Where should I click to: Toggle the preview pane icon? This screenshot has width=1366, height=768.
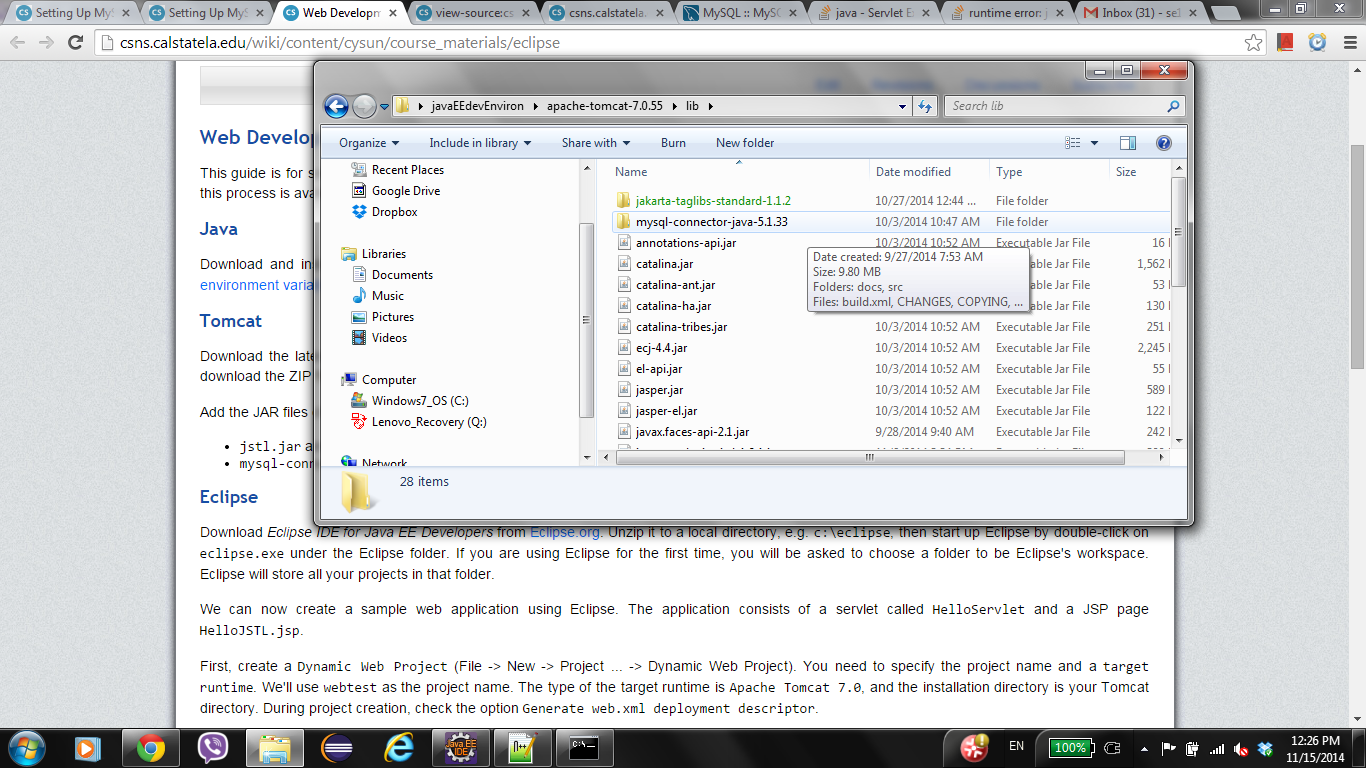(1128, 143)
